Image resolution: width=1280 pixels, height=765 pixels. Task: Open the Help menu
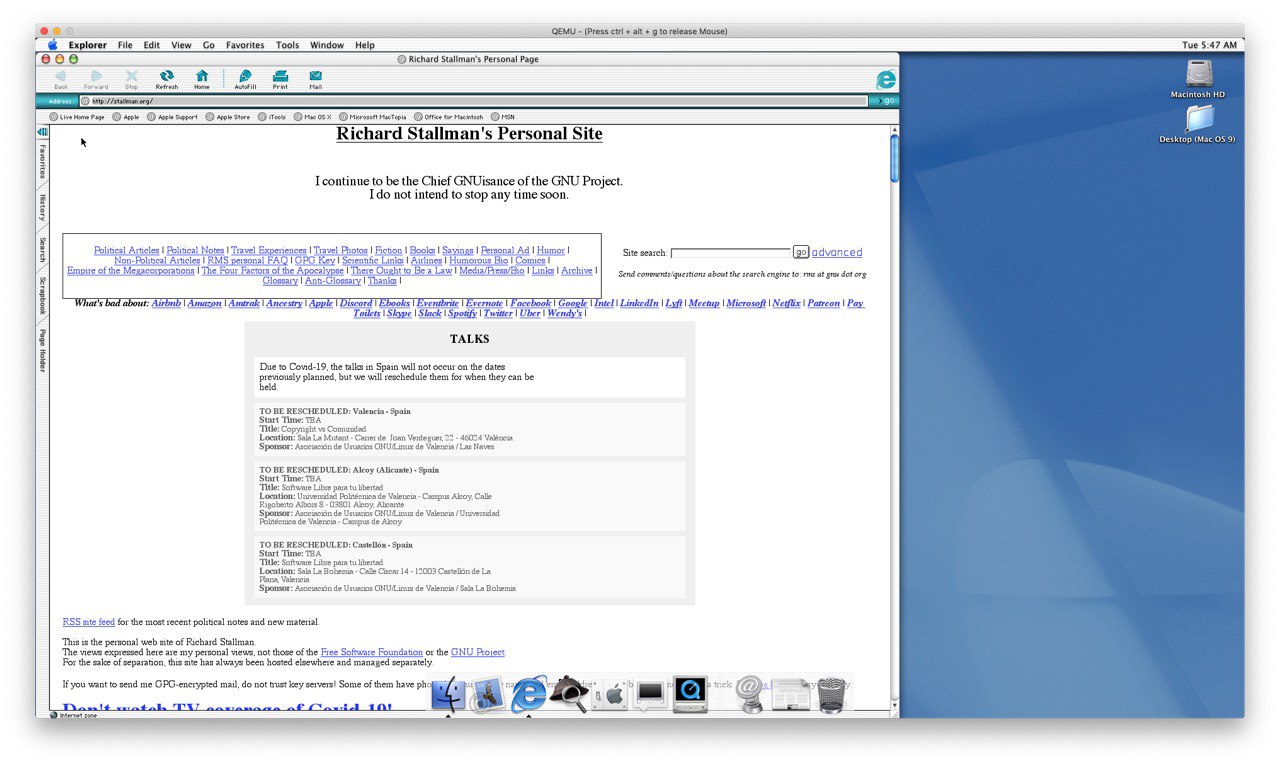[365, 45]
